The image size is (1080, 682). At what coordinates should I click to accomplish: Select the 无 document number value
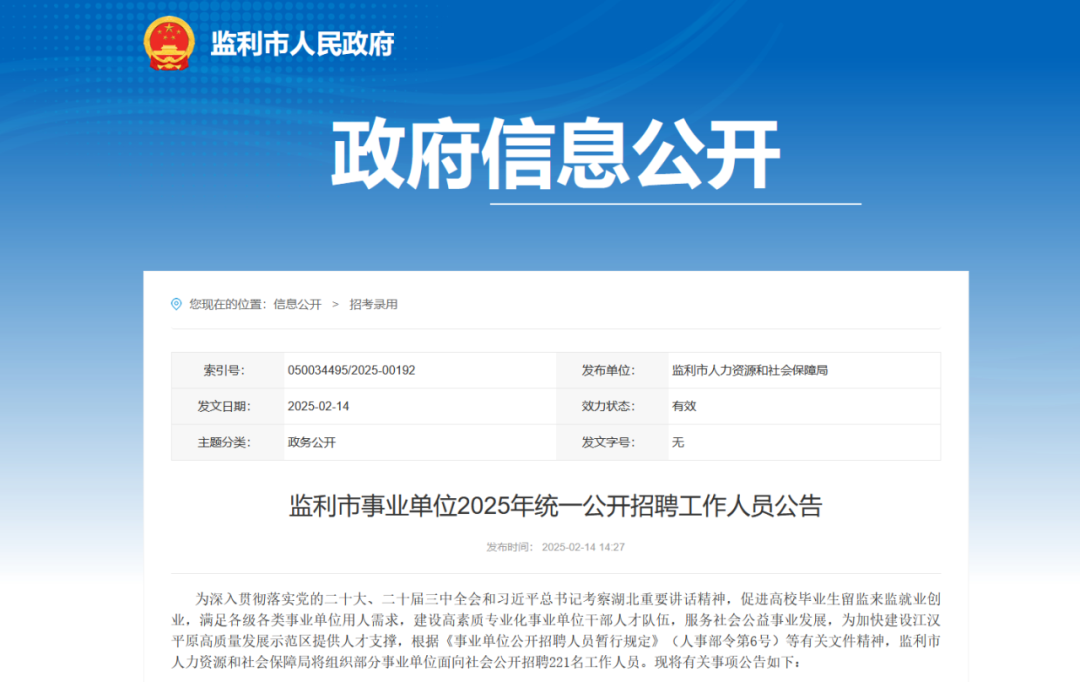tap(678, 442)
